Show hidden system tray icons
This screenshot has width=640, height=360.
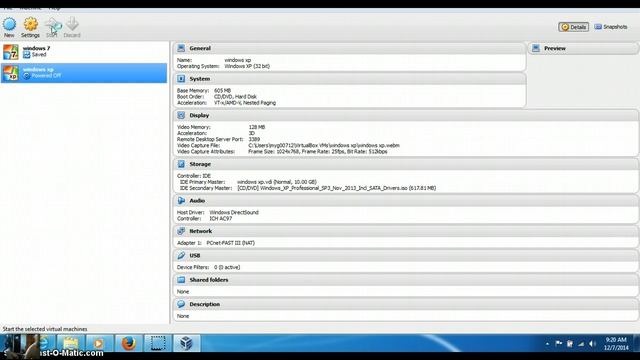[547, 344]
